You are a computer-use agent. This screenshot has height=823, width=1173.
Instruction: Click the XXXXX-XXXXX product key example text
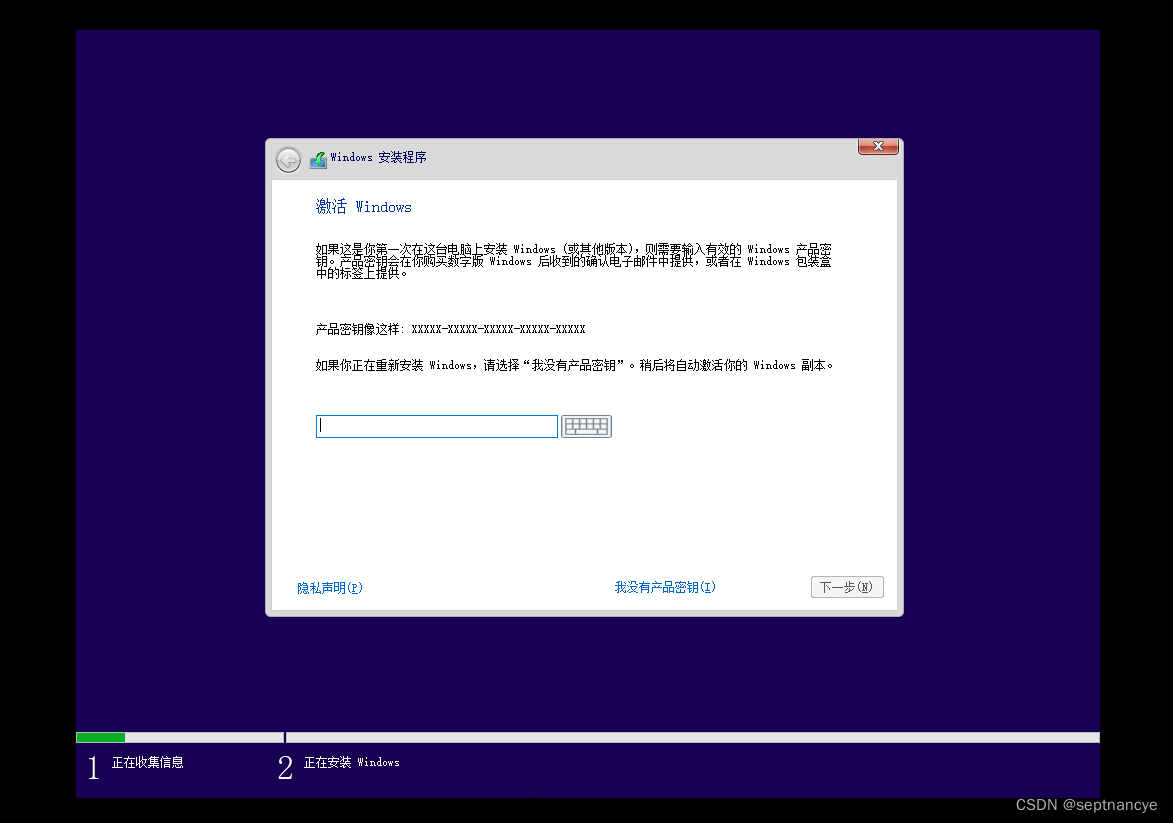pos(498,329)
